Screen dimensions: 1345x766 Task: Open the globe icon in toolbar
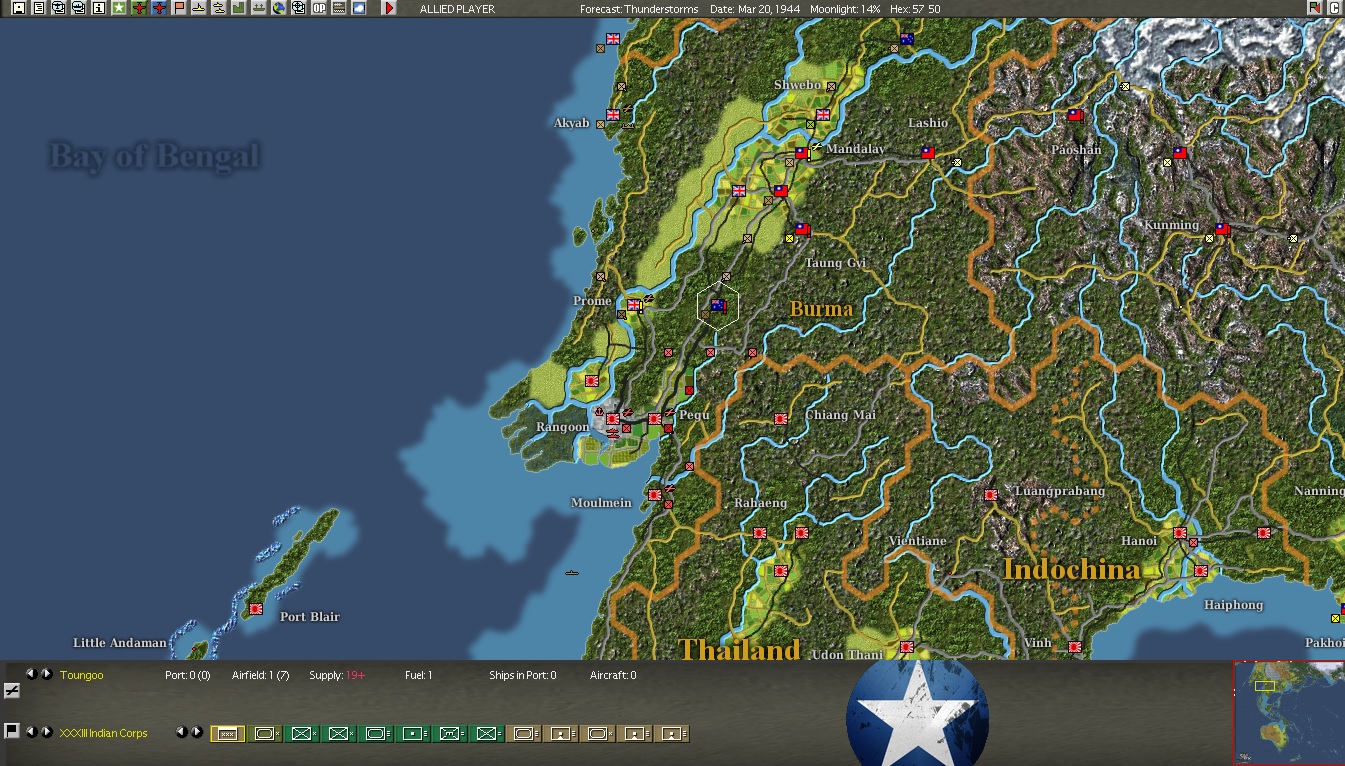tap(279, 8)
